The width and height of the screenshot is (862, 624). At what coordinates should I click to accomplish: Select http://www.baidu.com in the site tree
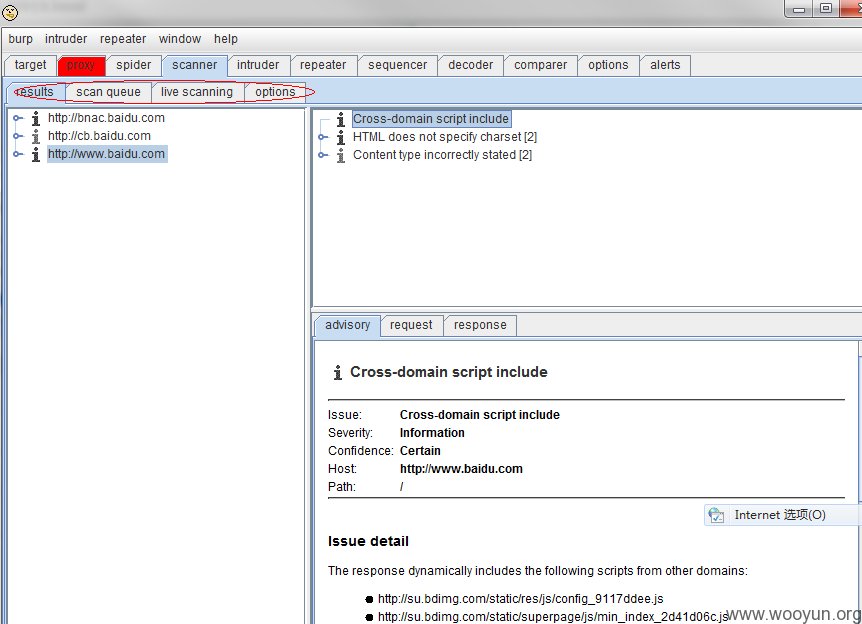pos(107,154)
